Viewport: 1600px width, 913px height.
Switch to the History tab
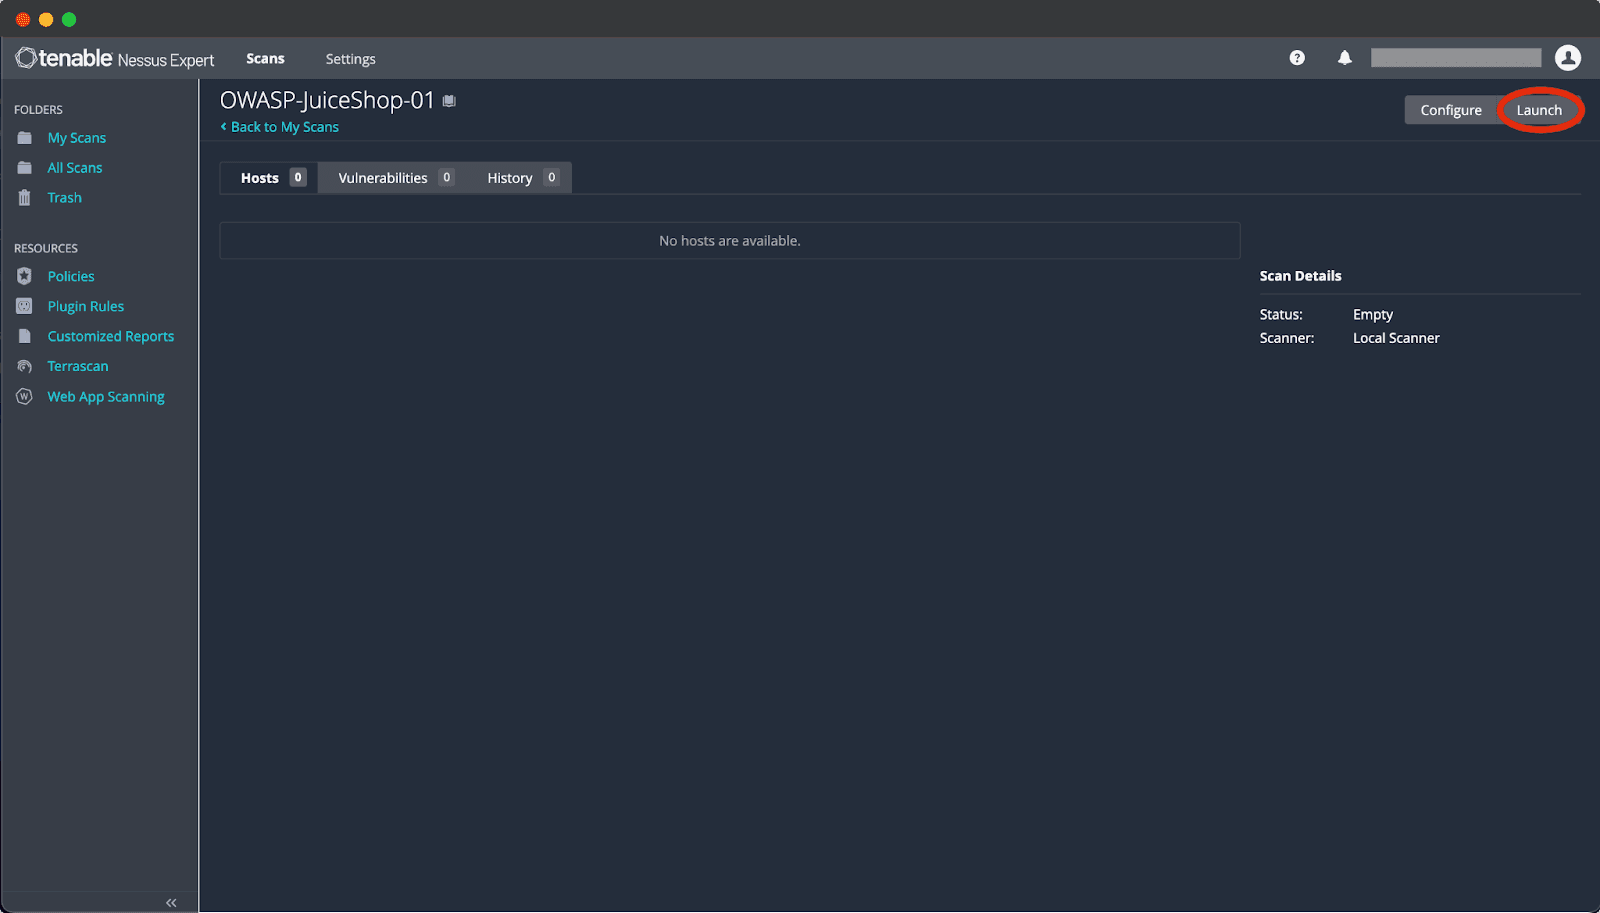(x=521, y=178)
